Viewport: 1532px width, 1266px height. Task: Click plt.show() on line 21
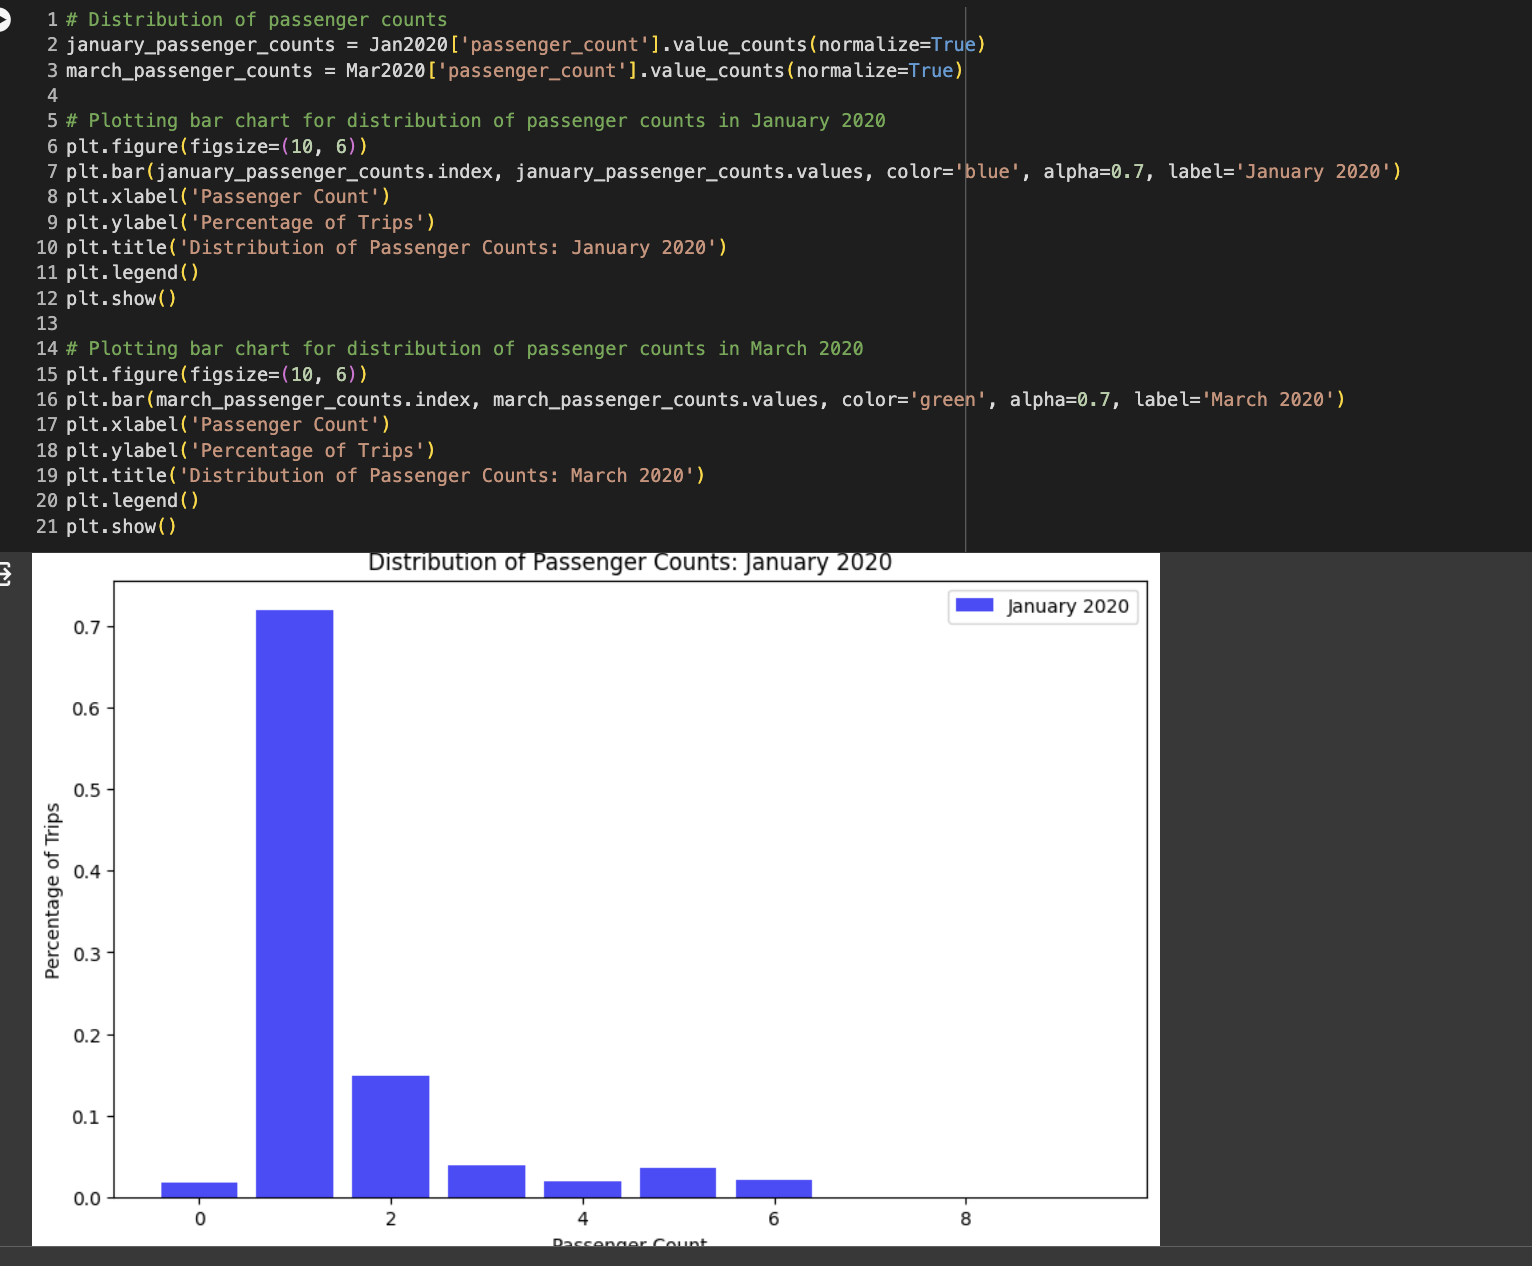pyautogui.click(x=121, y=527)
